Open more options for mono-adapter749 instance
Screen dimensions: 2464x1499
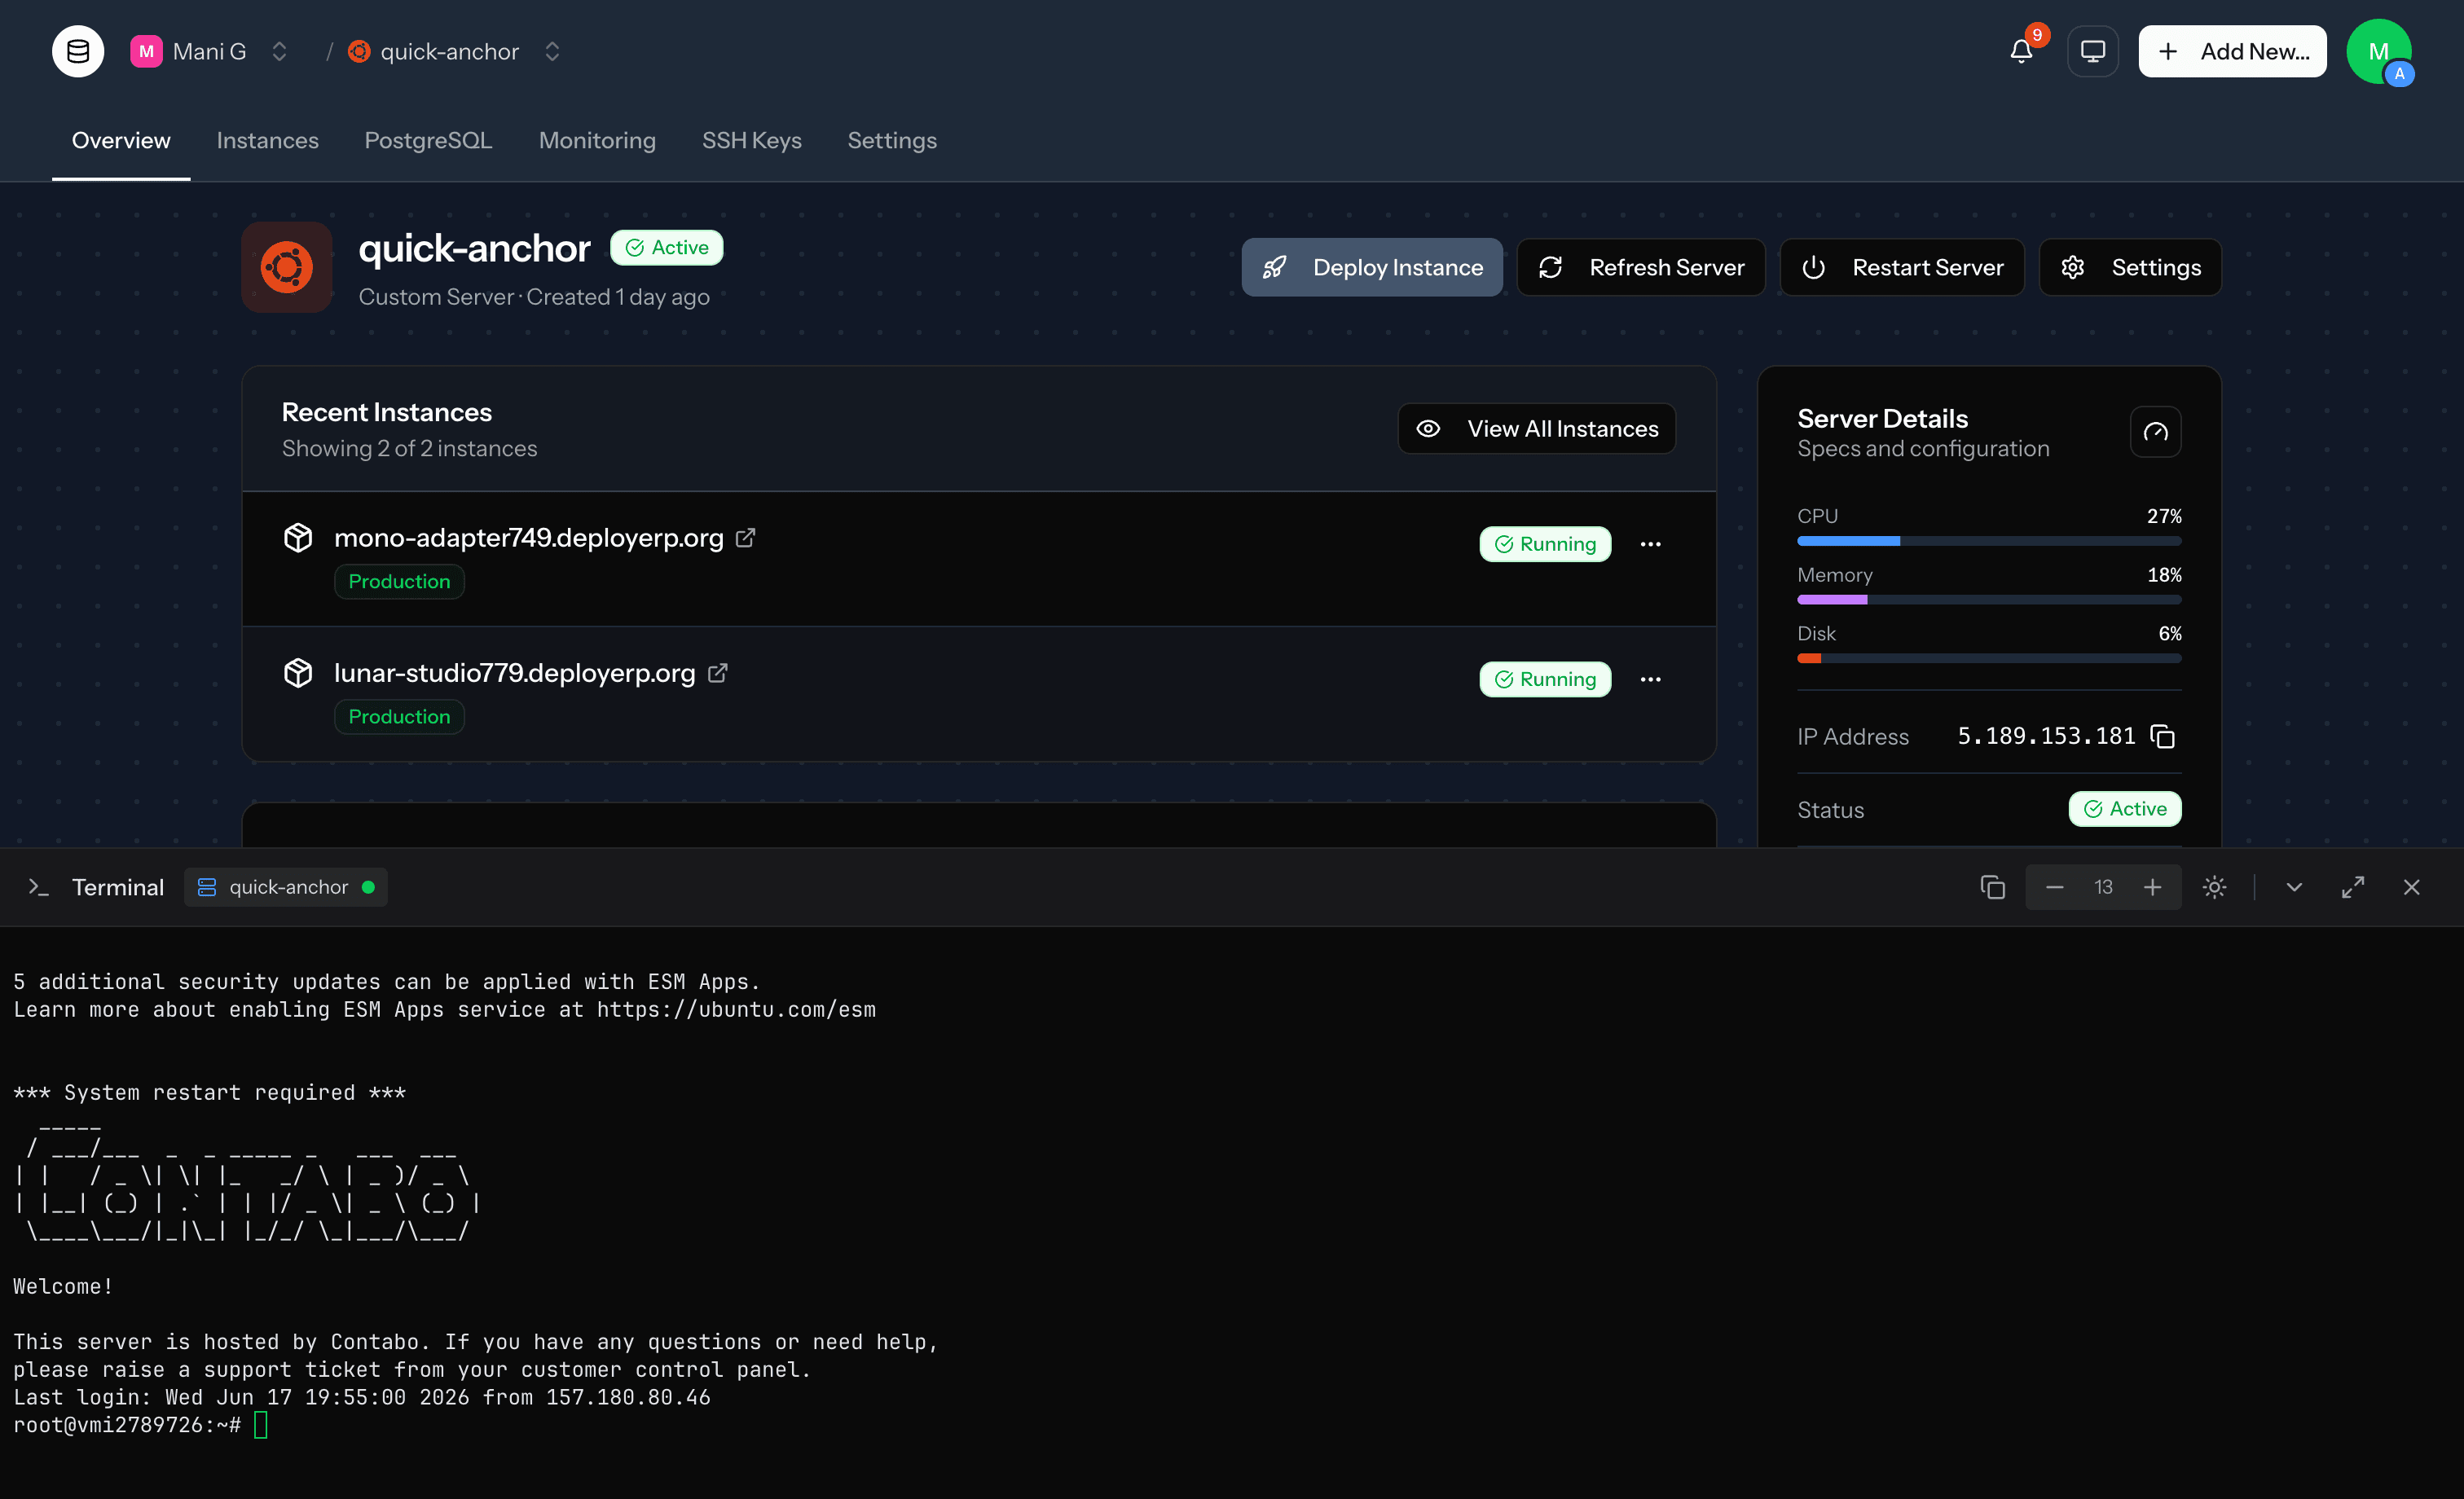pos(1650,544)
